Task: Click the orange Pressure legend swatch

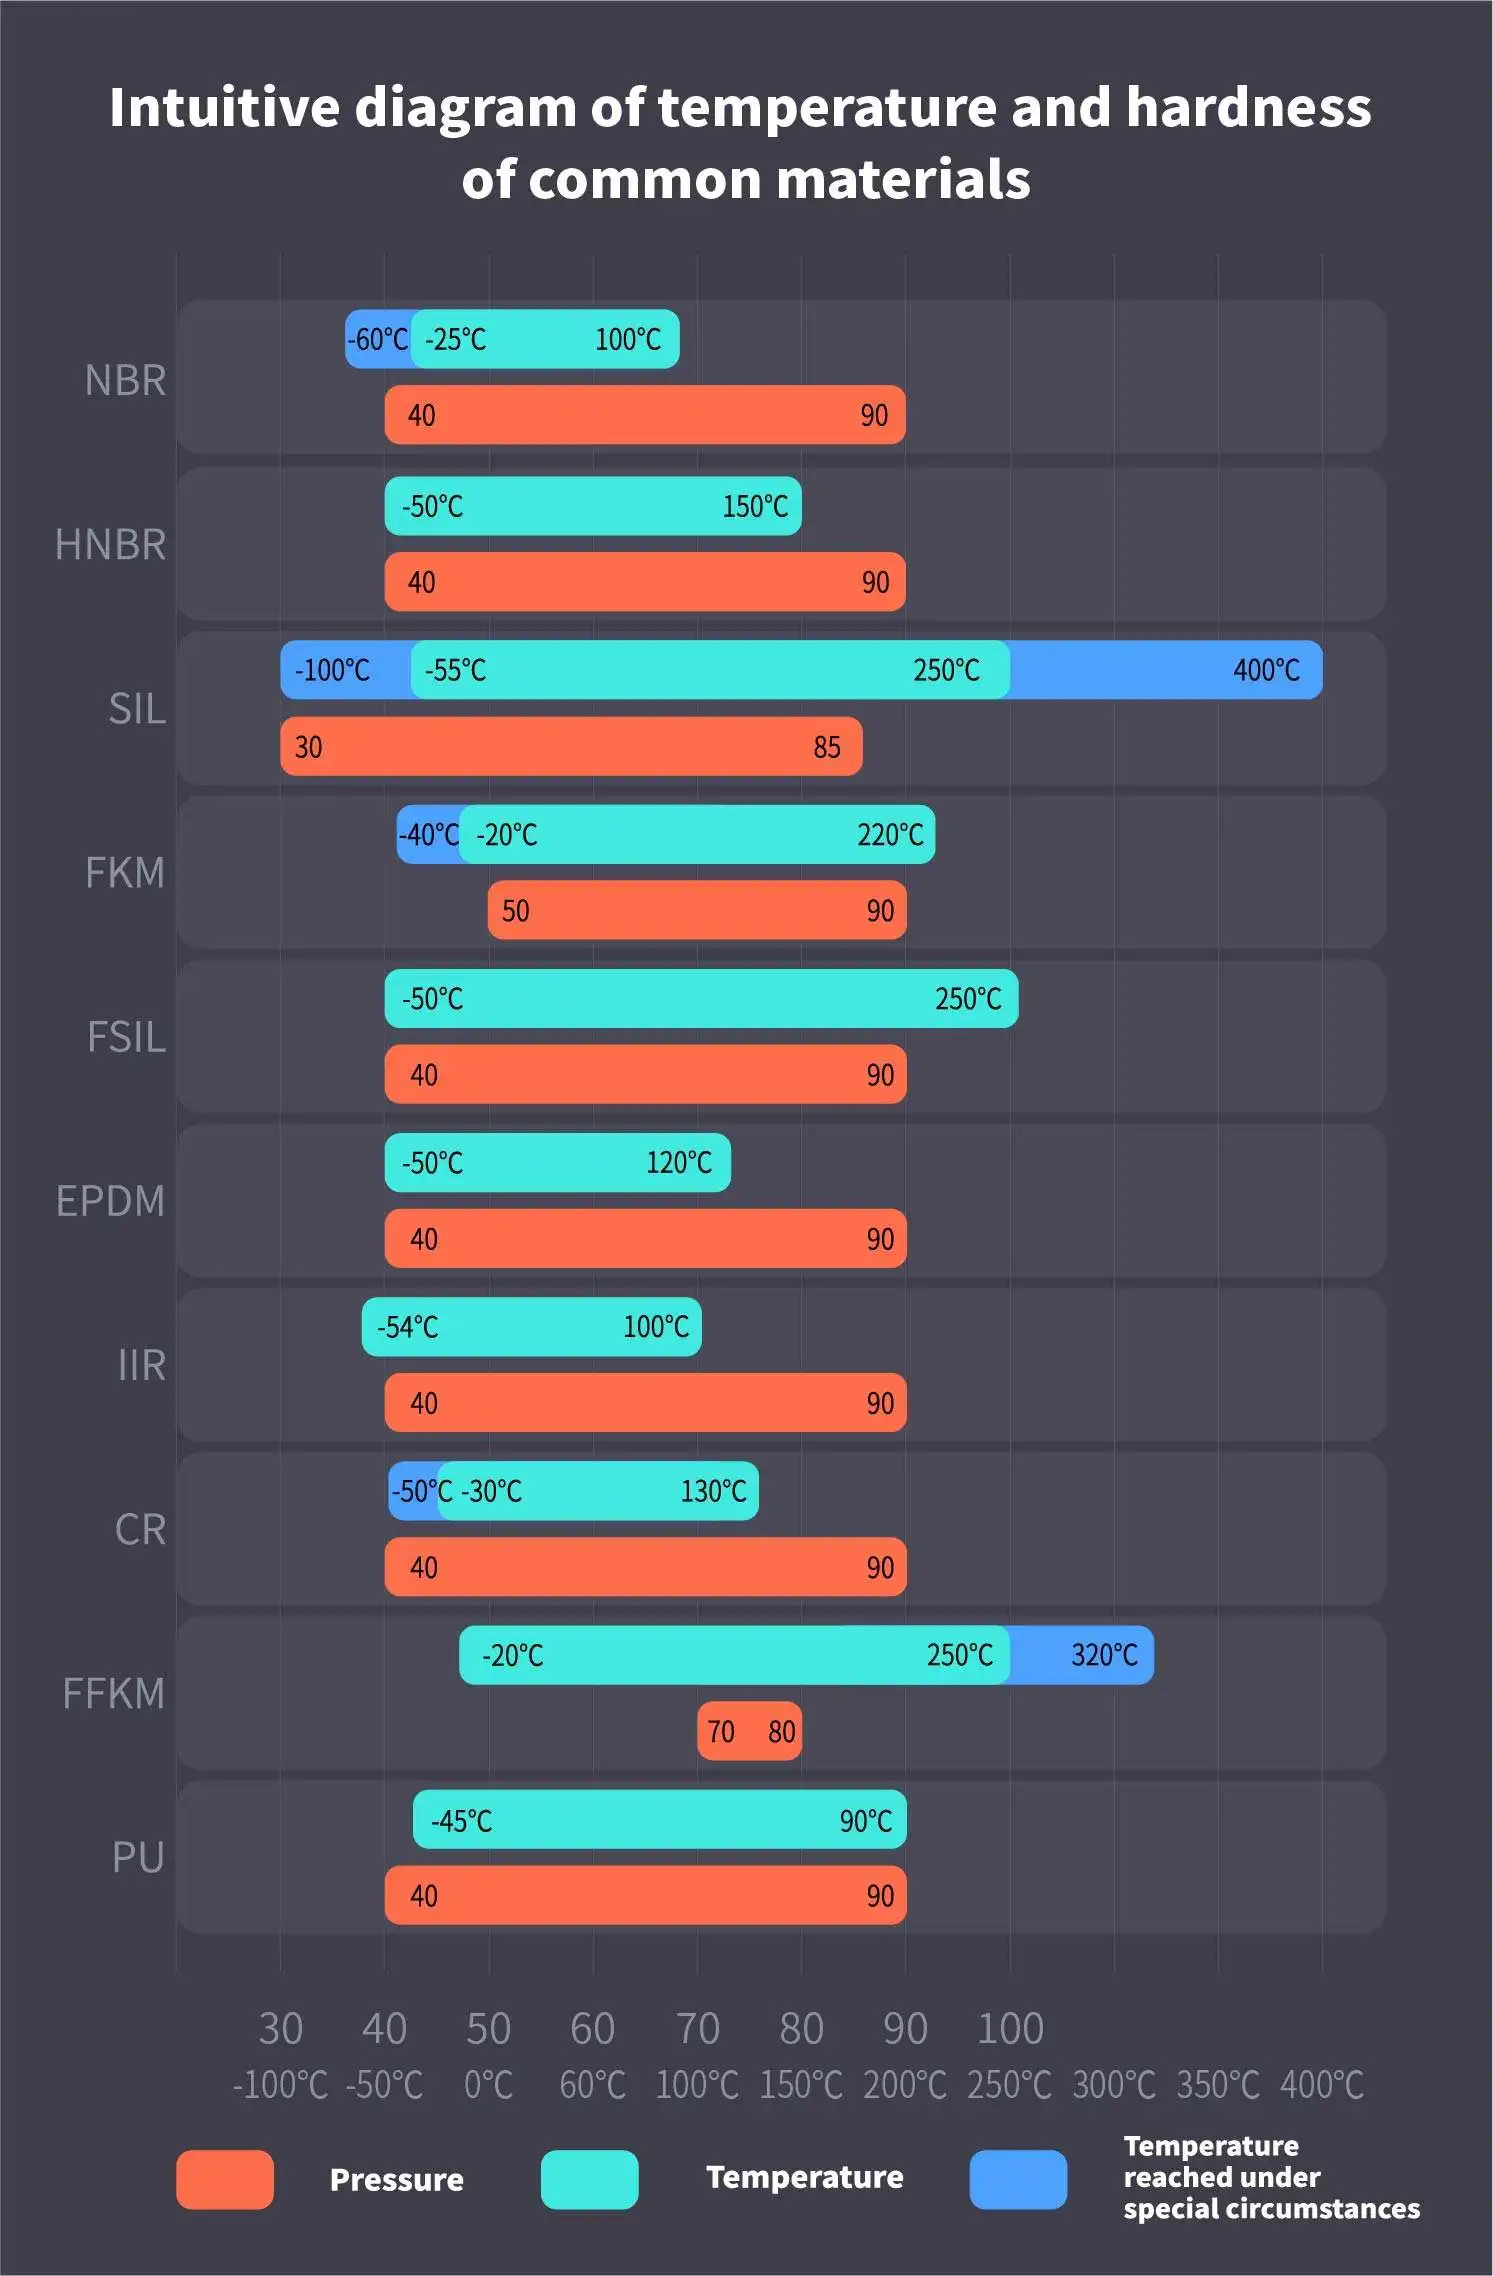Action: click(x=225, y=2179)
